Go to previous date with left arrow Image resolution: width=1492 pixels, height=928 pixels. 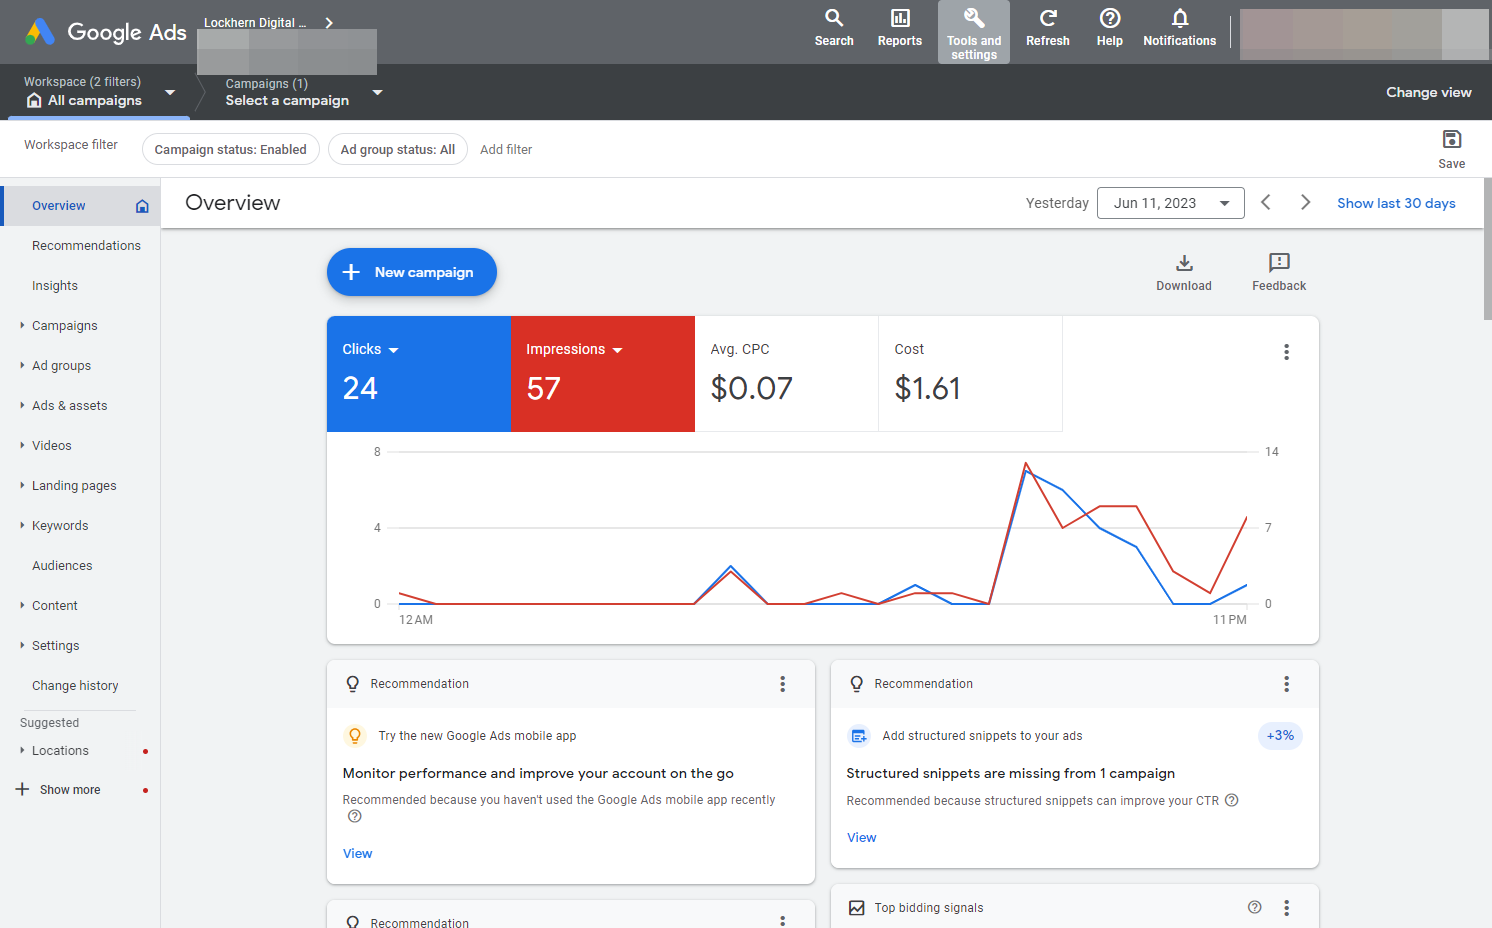[x=1265, y=203]
